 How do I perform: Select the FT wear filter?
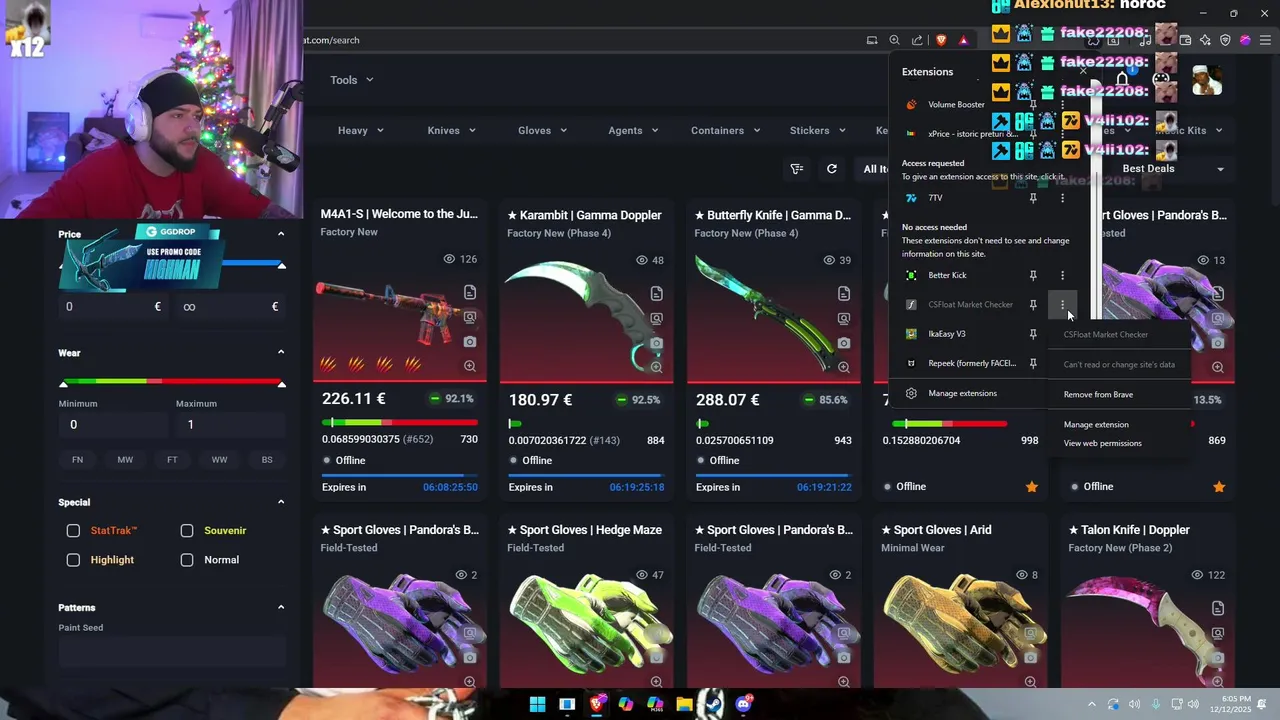(x=172, y=460)
